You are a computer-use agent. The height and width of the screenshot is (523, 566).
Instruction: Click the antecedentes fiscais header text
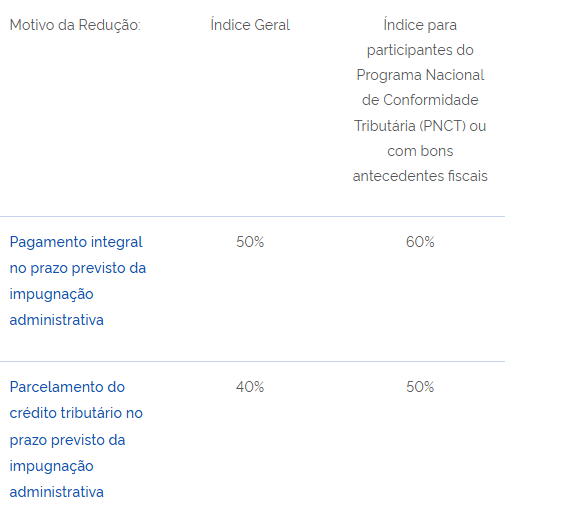click(x=420, y=176)
